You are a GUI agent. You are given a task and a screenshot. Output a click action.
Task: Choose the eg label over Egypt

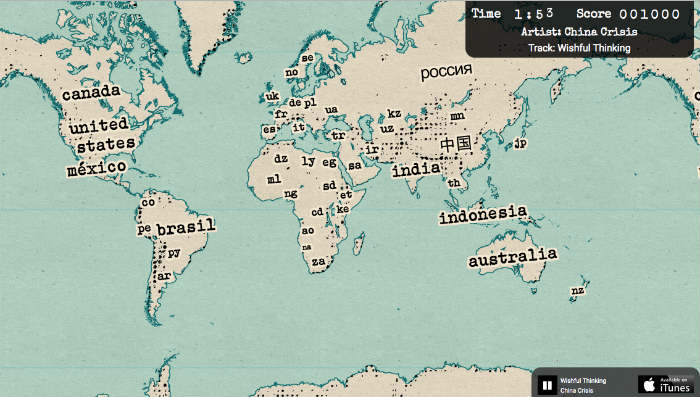pos(329,162)
